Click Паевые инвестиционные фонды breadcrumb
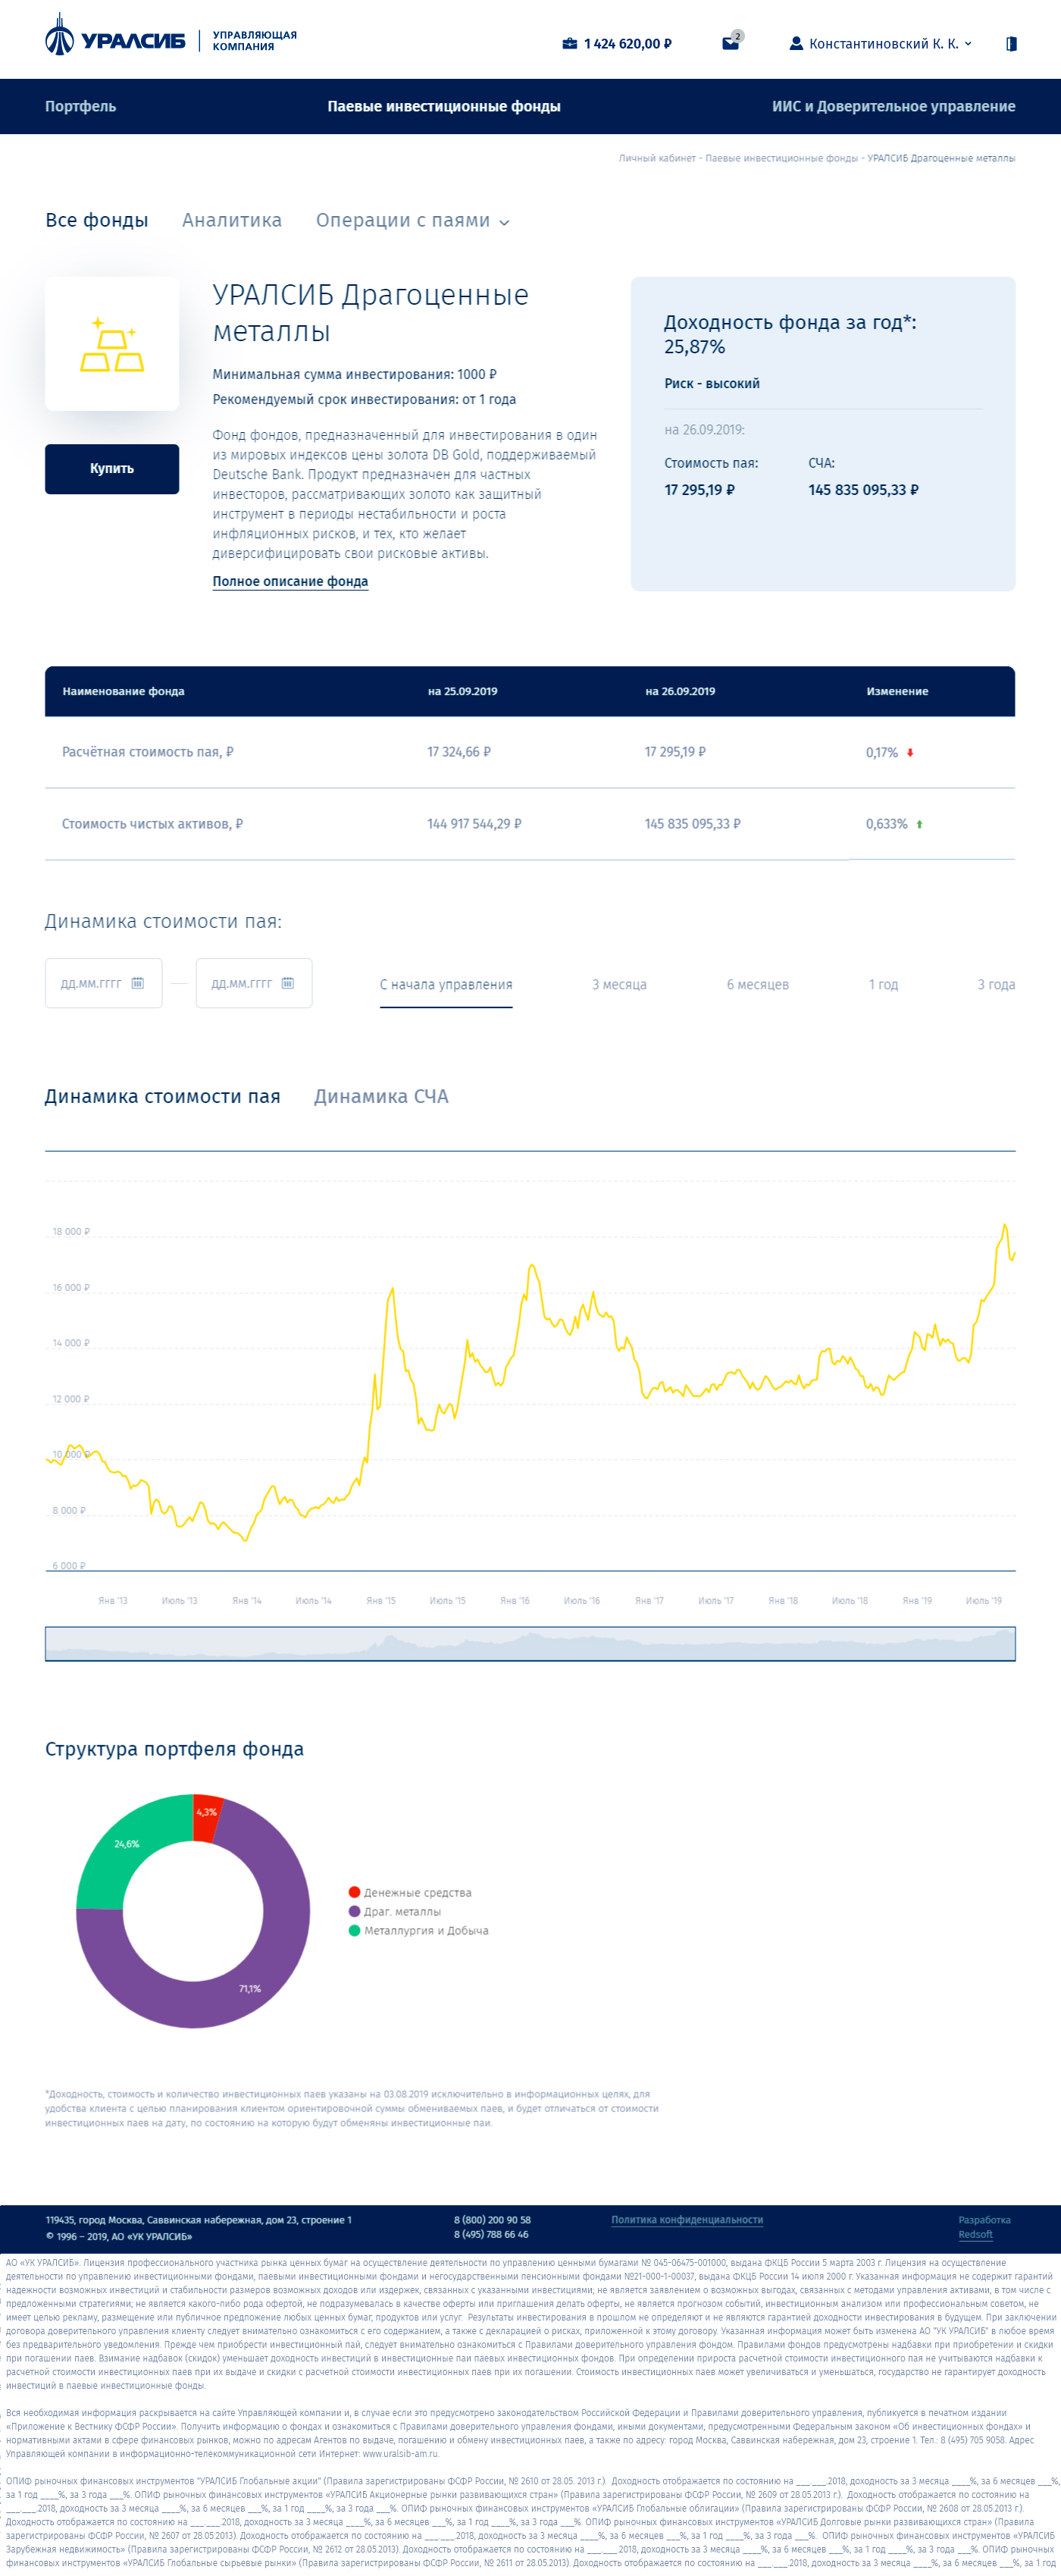 tap(781, 158)
